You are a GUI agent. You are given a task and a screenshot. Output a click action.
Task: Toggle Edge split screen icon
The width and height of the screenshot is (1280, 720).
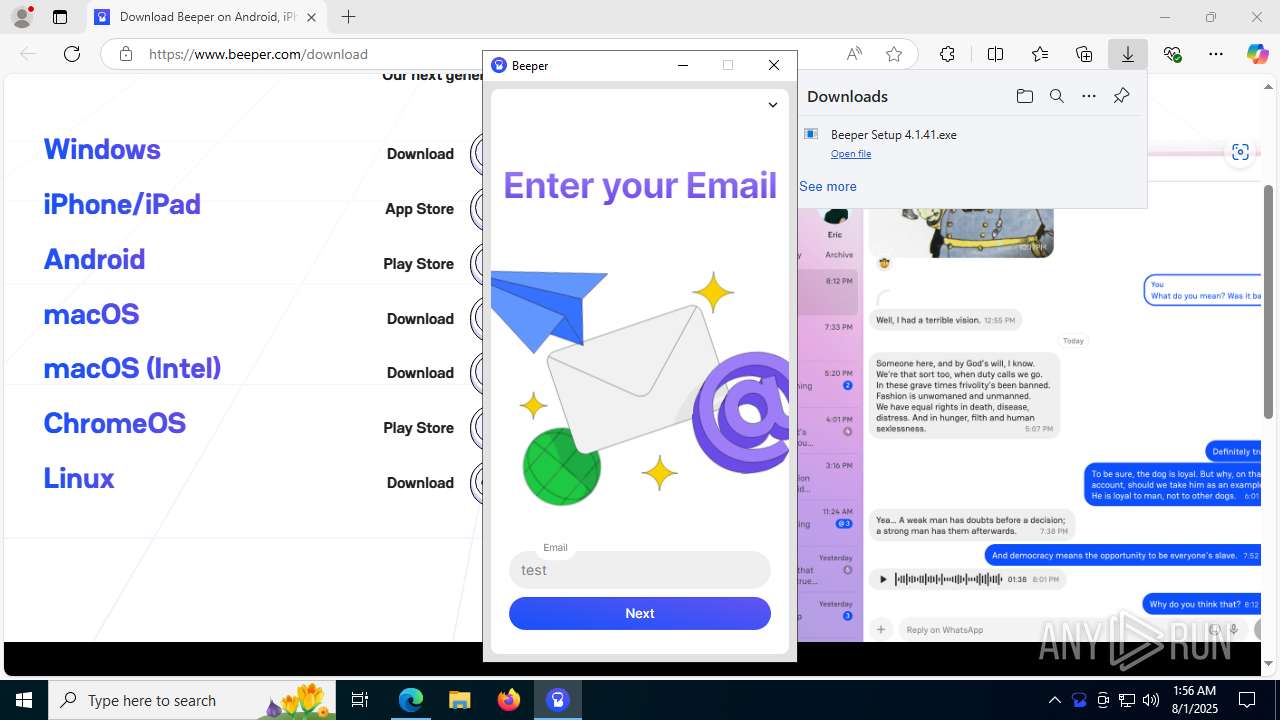click(995, 54)
